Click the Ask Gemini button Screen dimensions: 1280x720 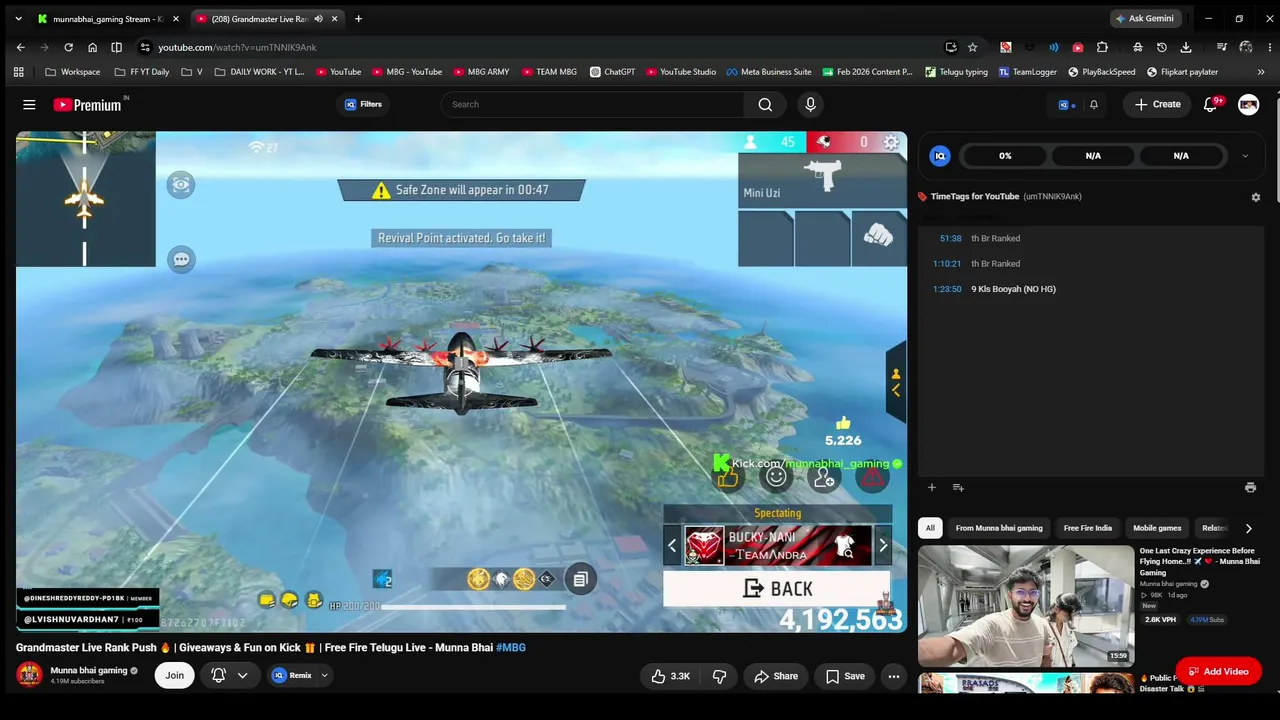coord(1146,19)
